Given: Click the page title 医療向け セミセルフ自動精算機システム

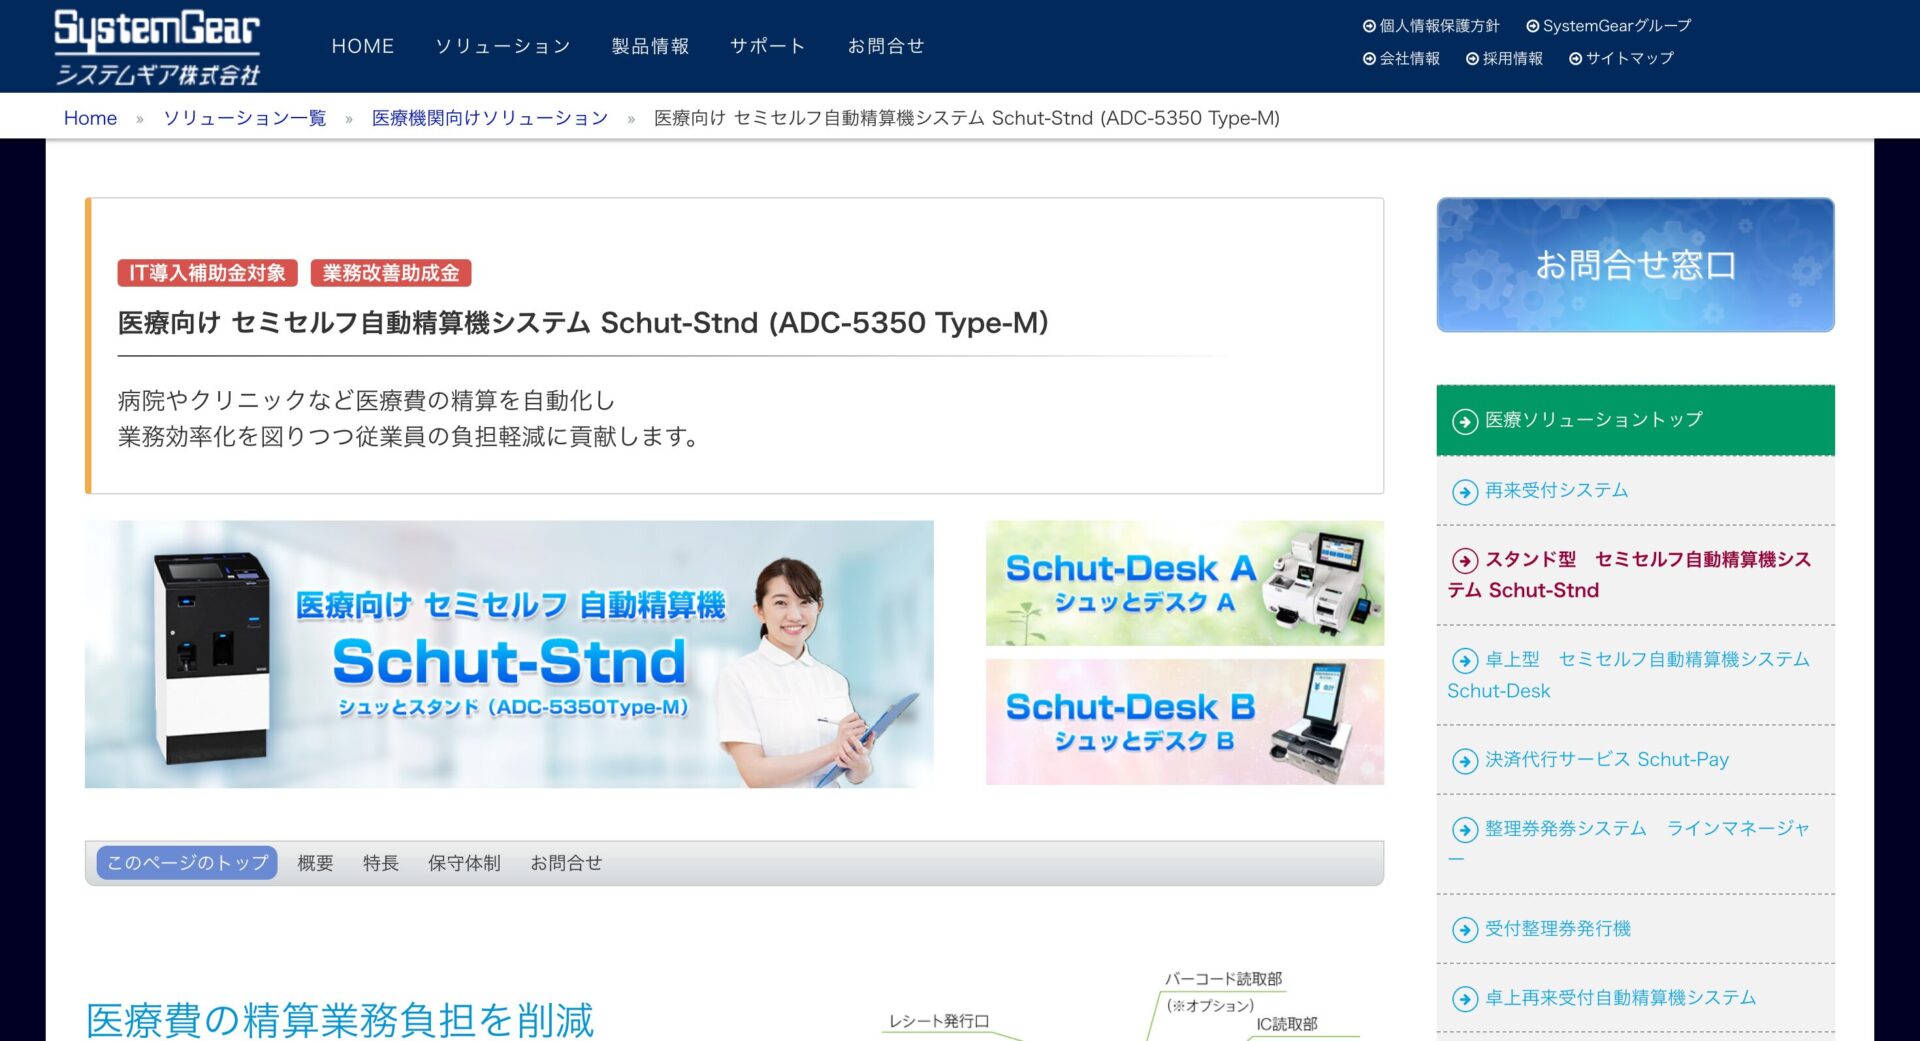Looking at the screenshot, I should [583, 323].
